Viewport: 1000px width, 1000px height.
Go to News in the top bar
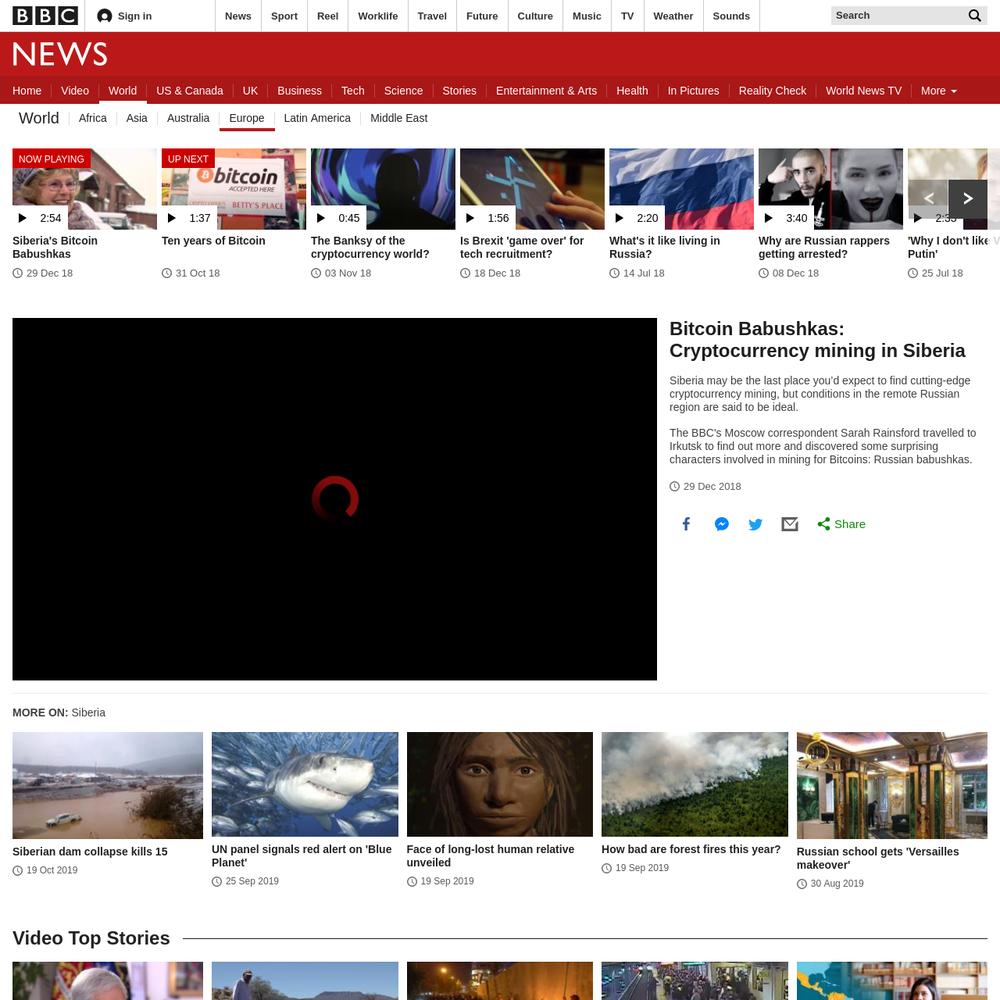pyautogui.click(x=238, y=16)
